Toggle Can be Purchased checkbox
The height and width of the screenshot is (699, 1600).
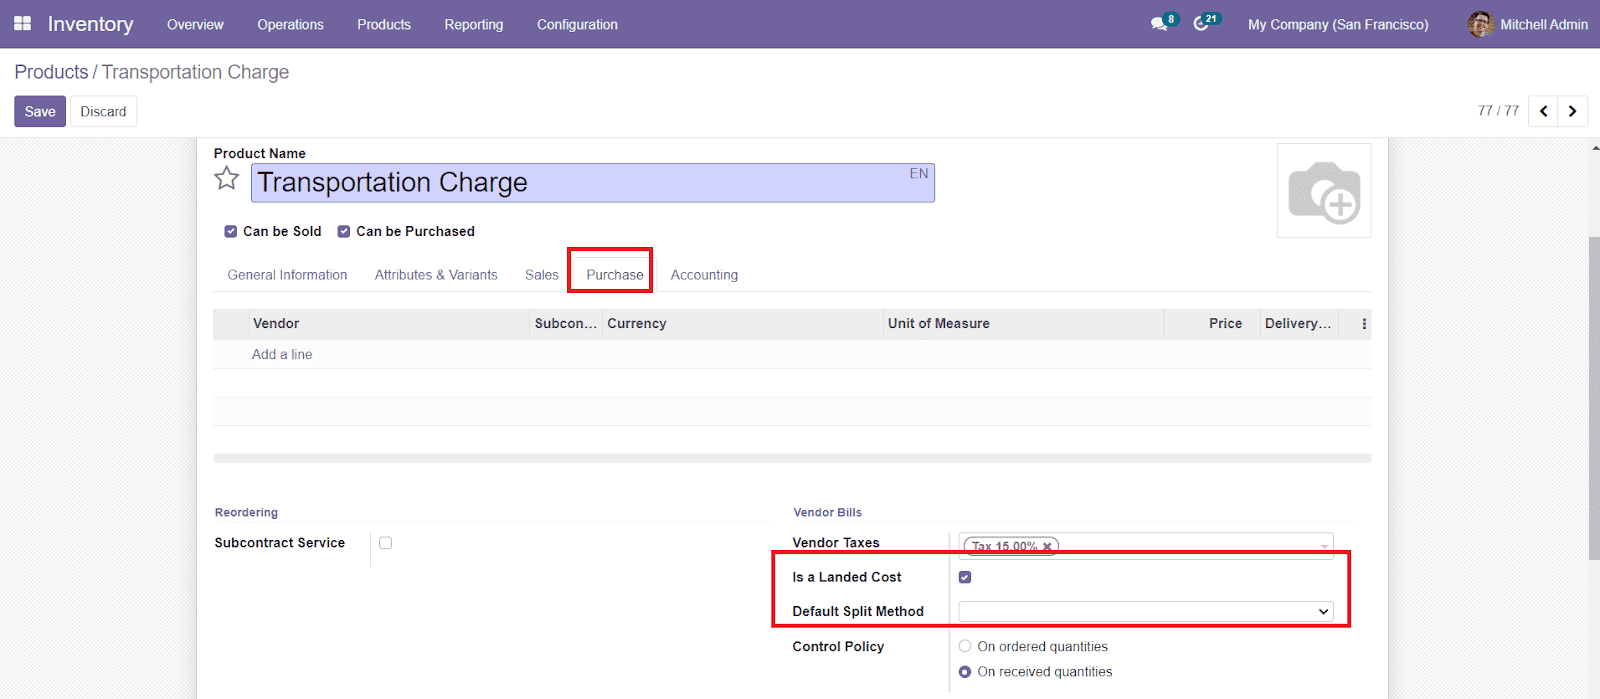pos(344,231)
